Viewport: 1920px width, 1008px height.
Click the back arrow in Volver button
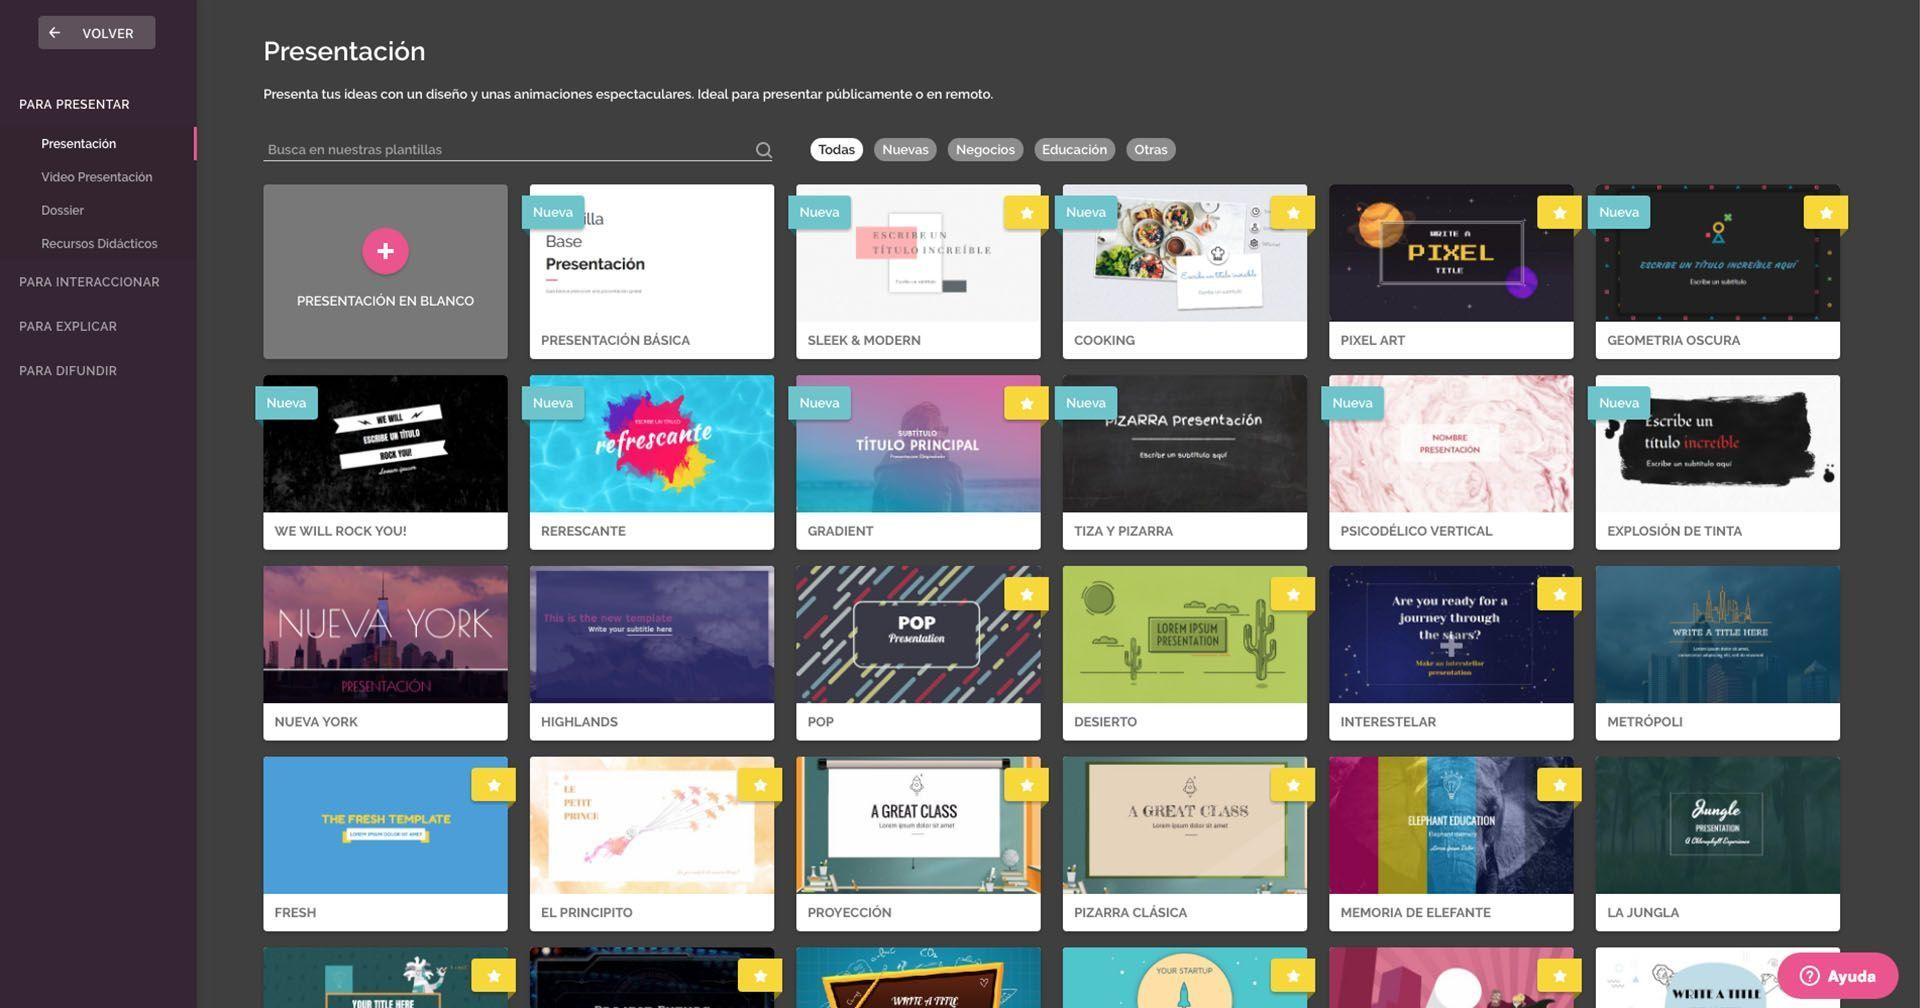[55, 33]
